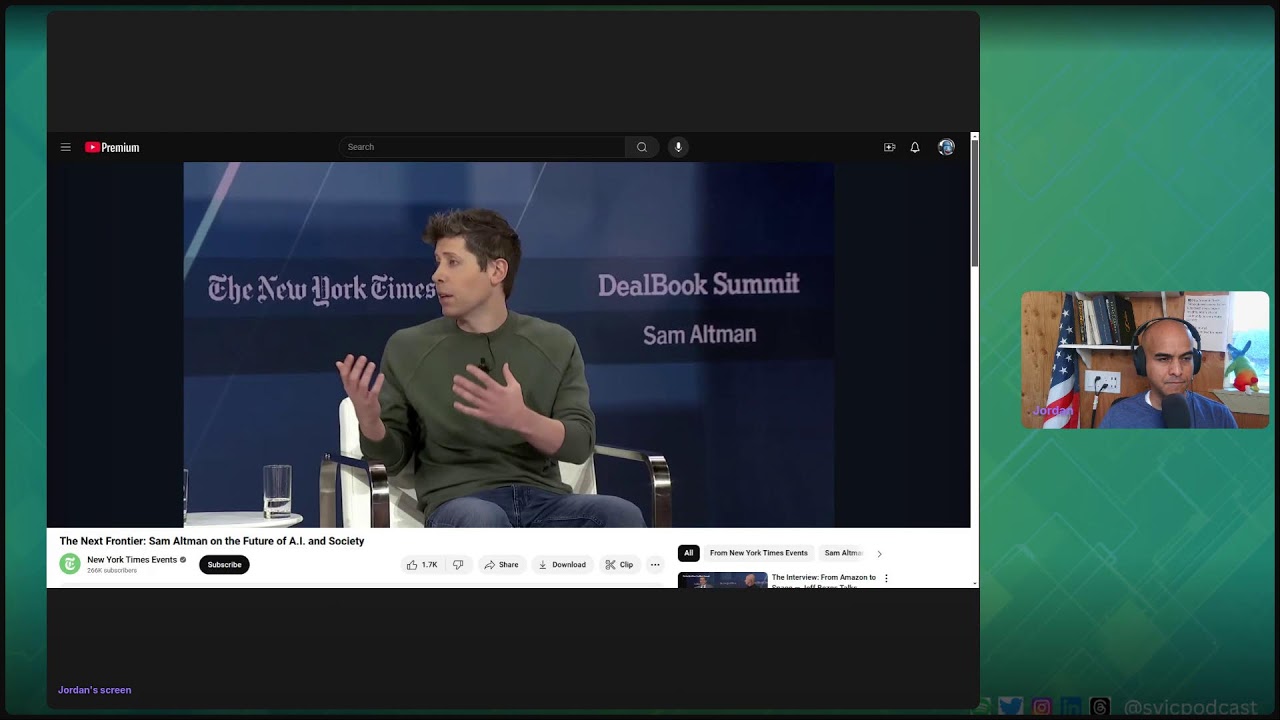Download the video
Viewport: 1280px width, 720px height.
562,565
